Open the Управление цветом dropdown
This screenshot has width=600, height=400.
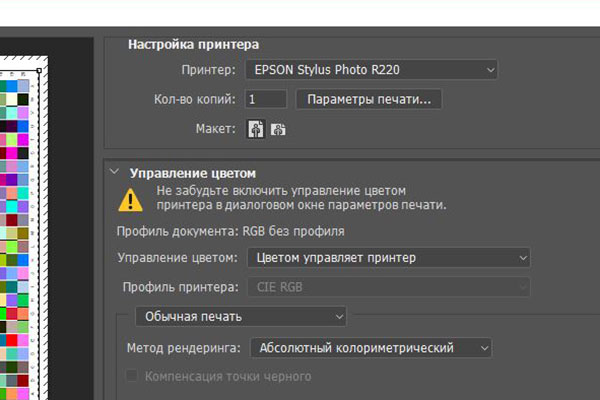[x=389, y=258]
